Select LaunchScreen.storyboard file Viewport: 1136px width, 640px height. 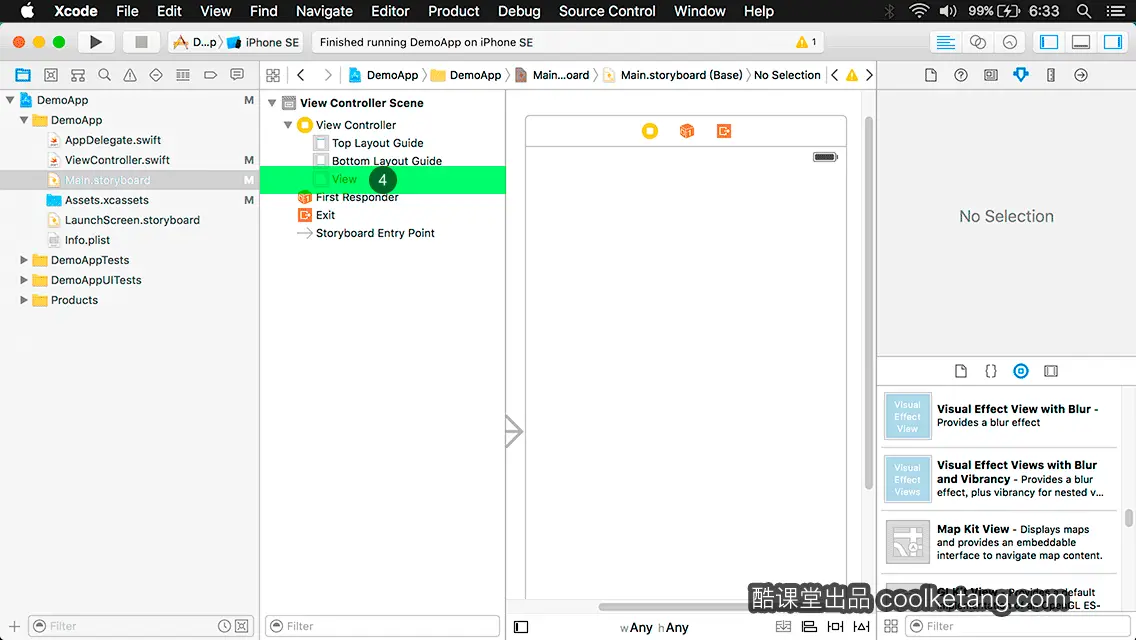point(132,220)
